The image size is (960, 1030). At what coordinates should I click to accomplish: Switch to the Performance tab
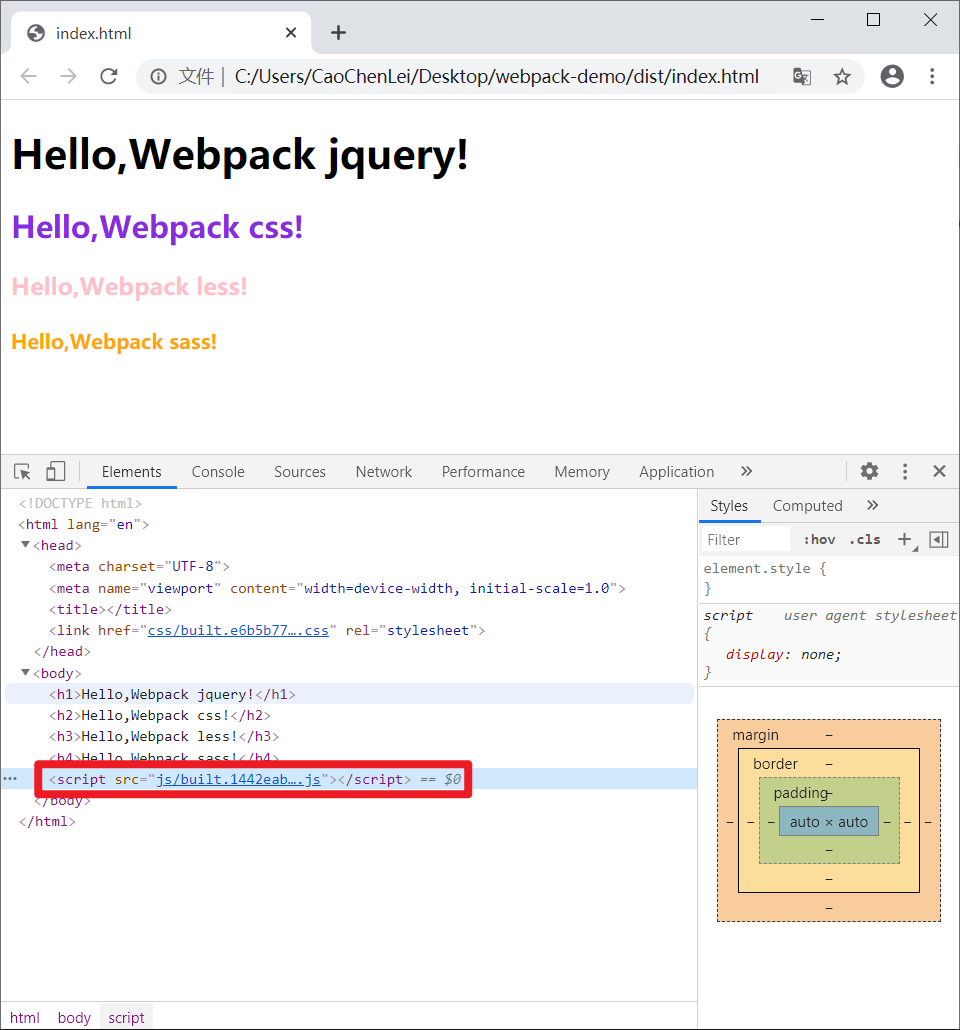pos(483,472)
